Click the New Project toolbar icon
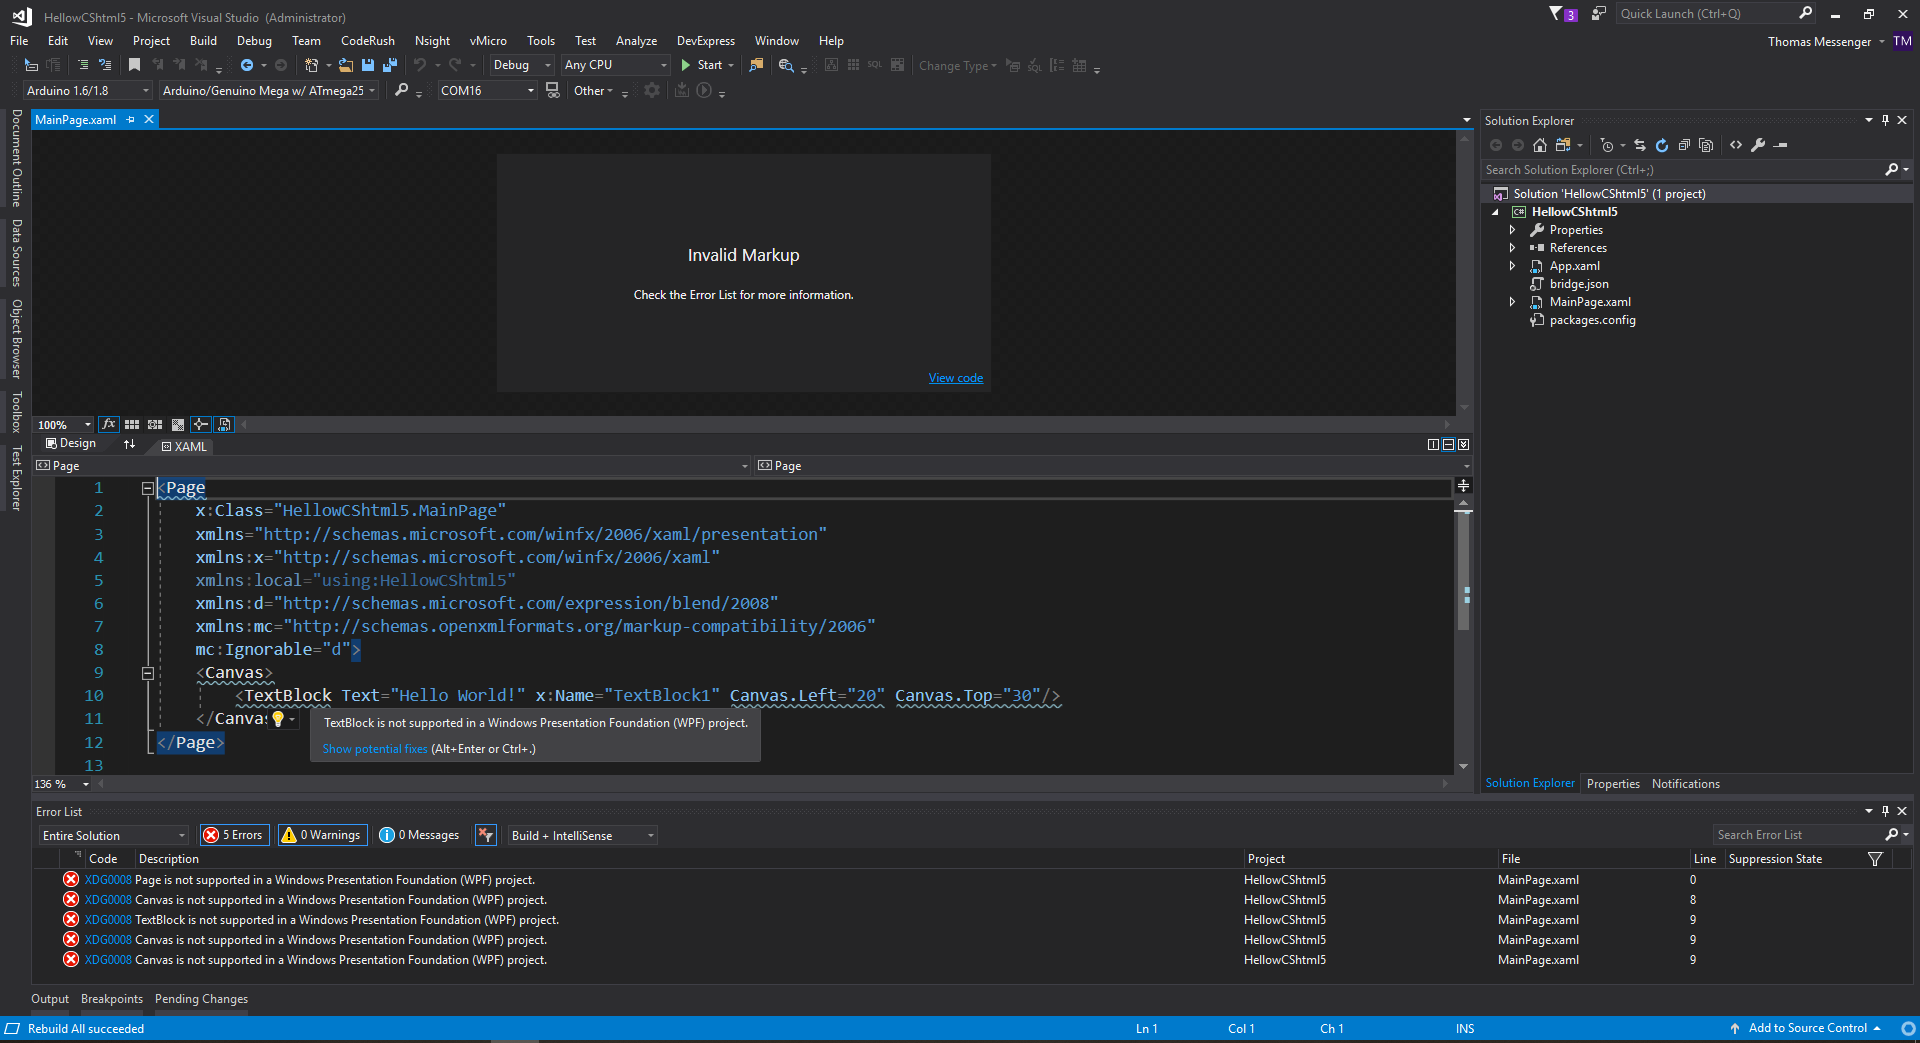 tap(312, 65)
